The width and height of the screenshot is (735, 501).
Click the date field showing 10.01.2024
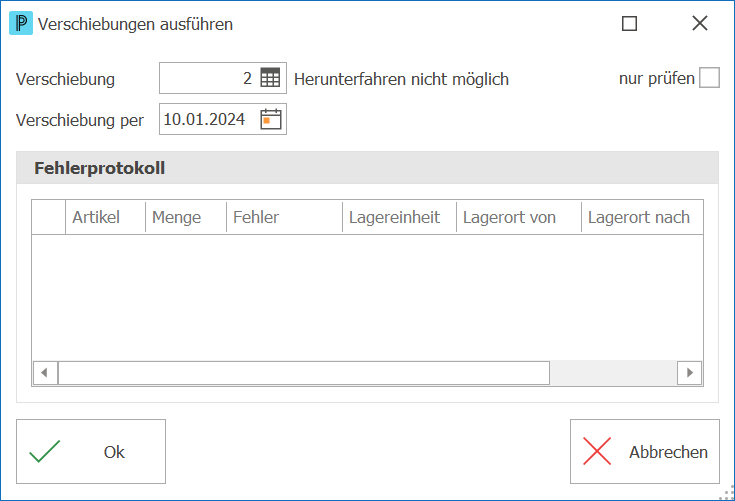pyautogui.click(x=223, y=119)
